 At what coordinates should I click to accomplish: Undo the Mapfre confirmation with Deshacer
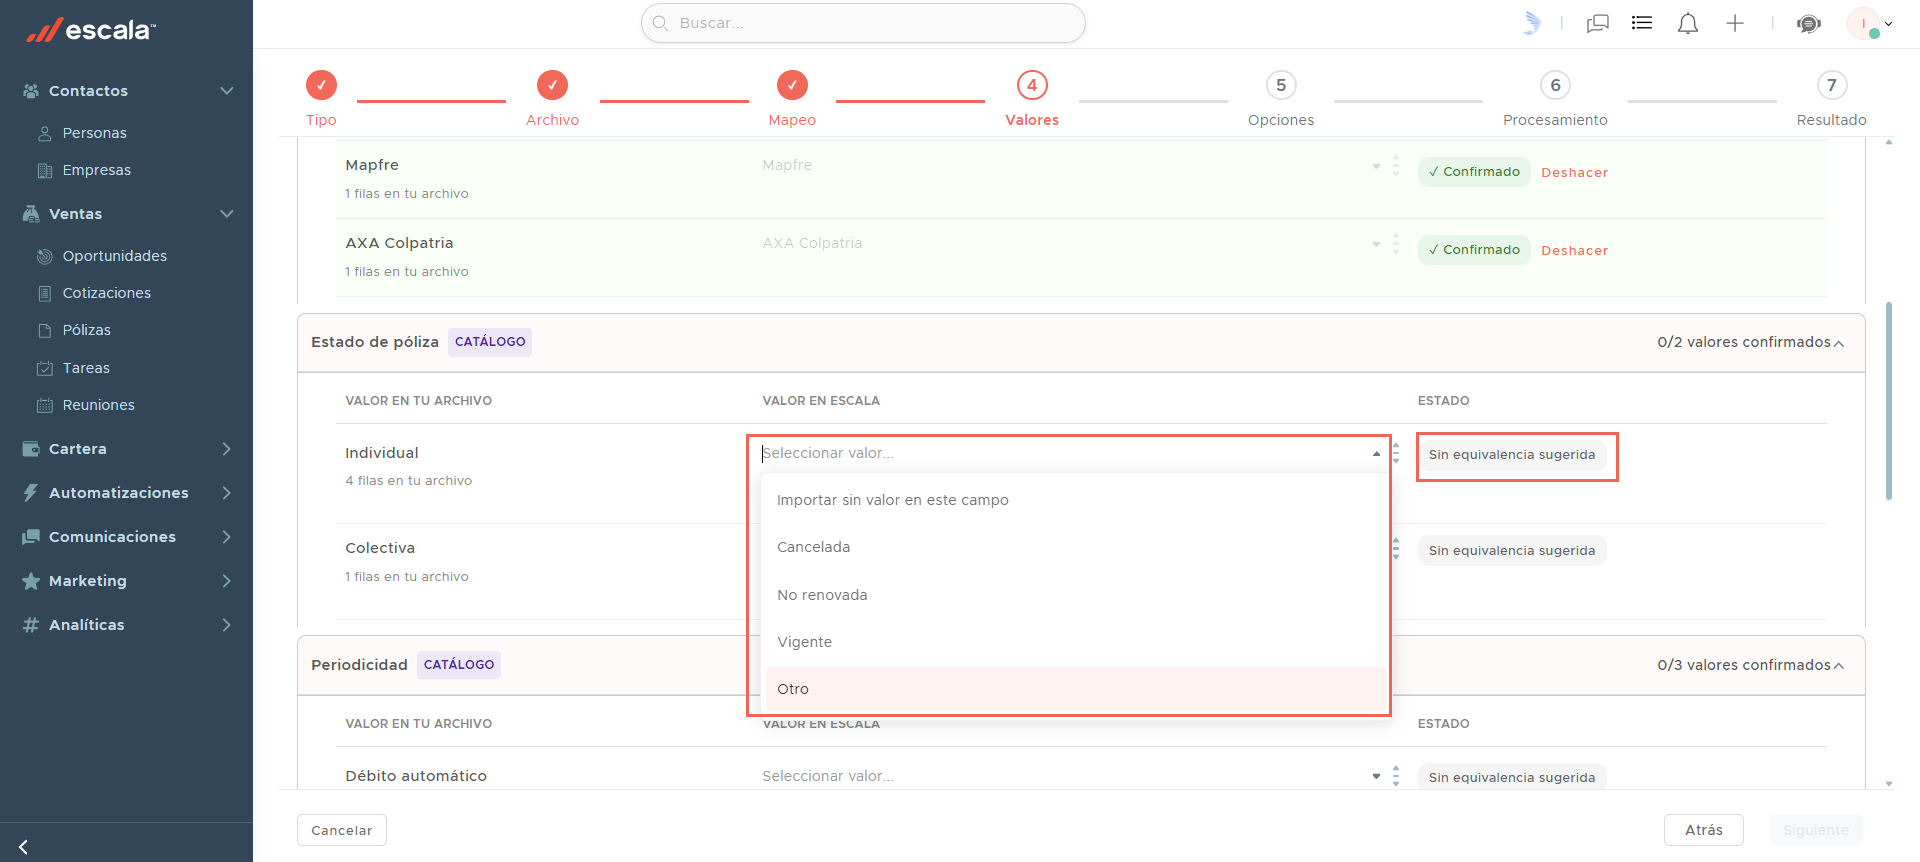[1574, 173]
